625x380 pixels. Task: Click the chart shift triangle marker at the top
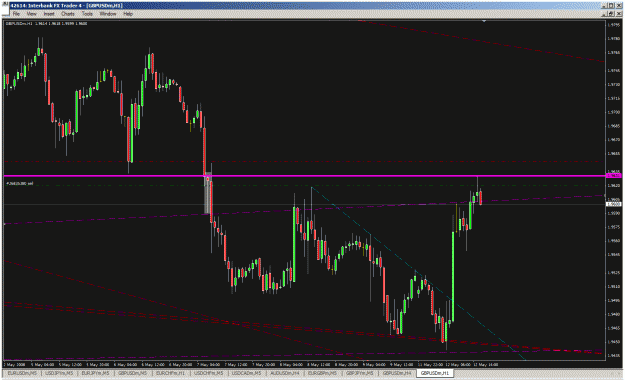coord(484,21)
